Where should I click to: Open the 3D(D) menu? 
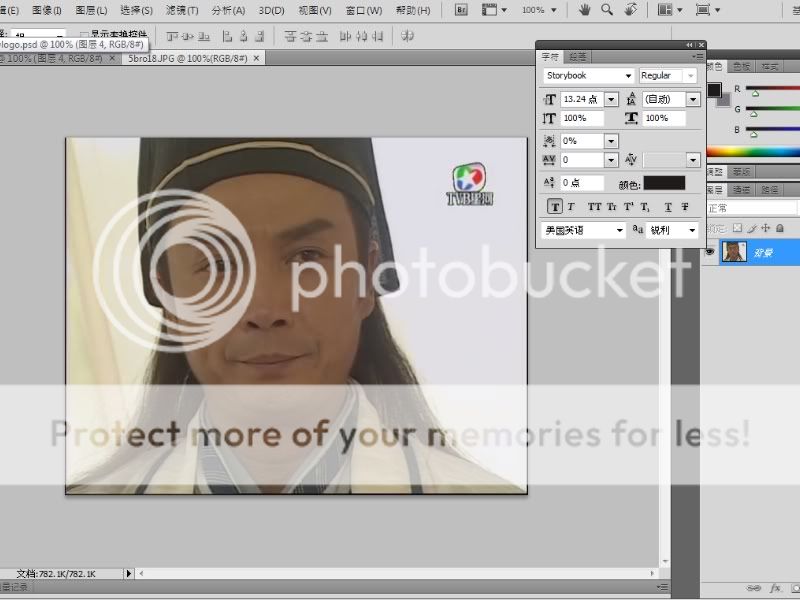[271, 10]
